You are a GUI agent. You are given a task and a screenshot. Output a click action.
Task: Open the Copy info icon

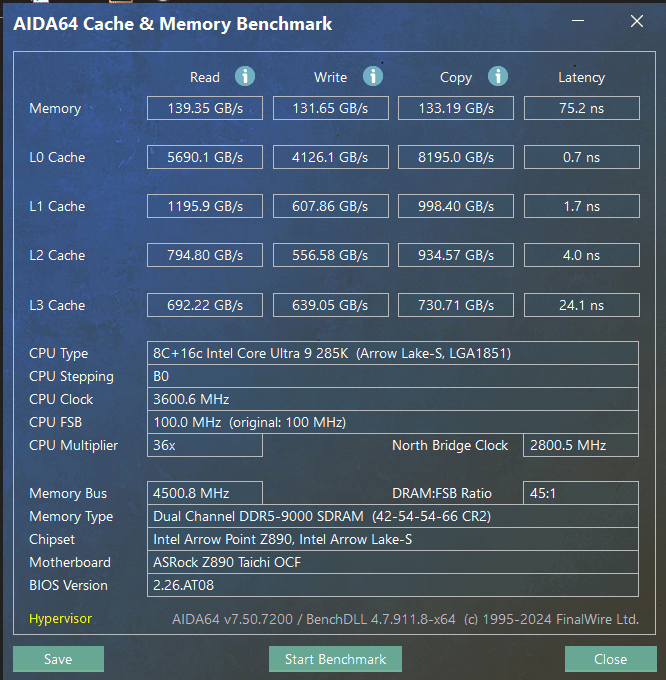pyautogui.click(x=497, y=76)
